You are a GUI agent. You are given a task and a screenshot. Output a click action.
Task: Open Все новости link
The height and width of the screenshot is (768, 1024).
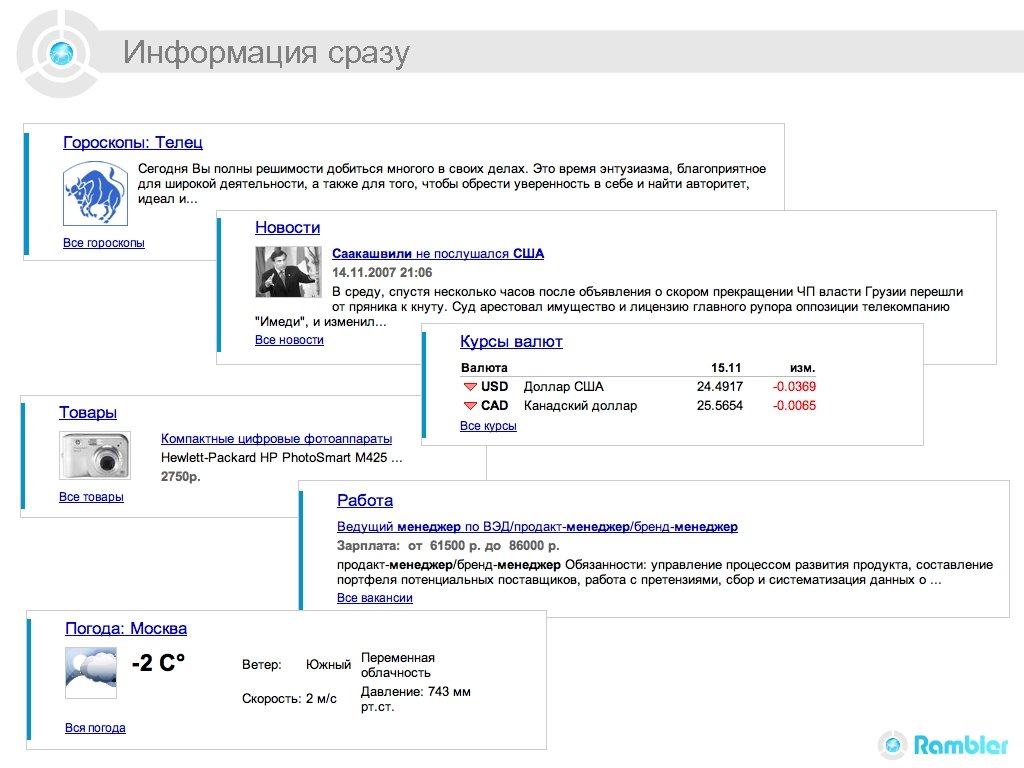click(289, 340)
